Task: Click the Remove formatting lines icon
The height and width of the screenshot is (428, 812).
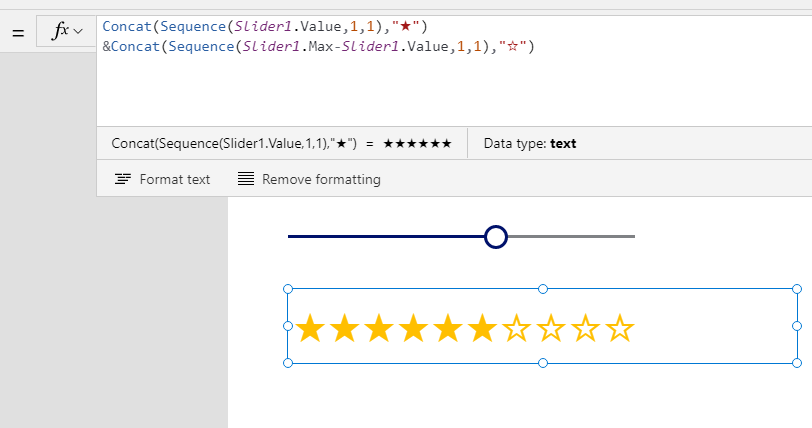Action: 246,179
